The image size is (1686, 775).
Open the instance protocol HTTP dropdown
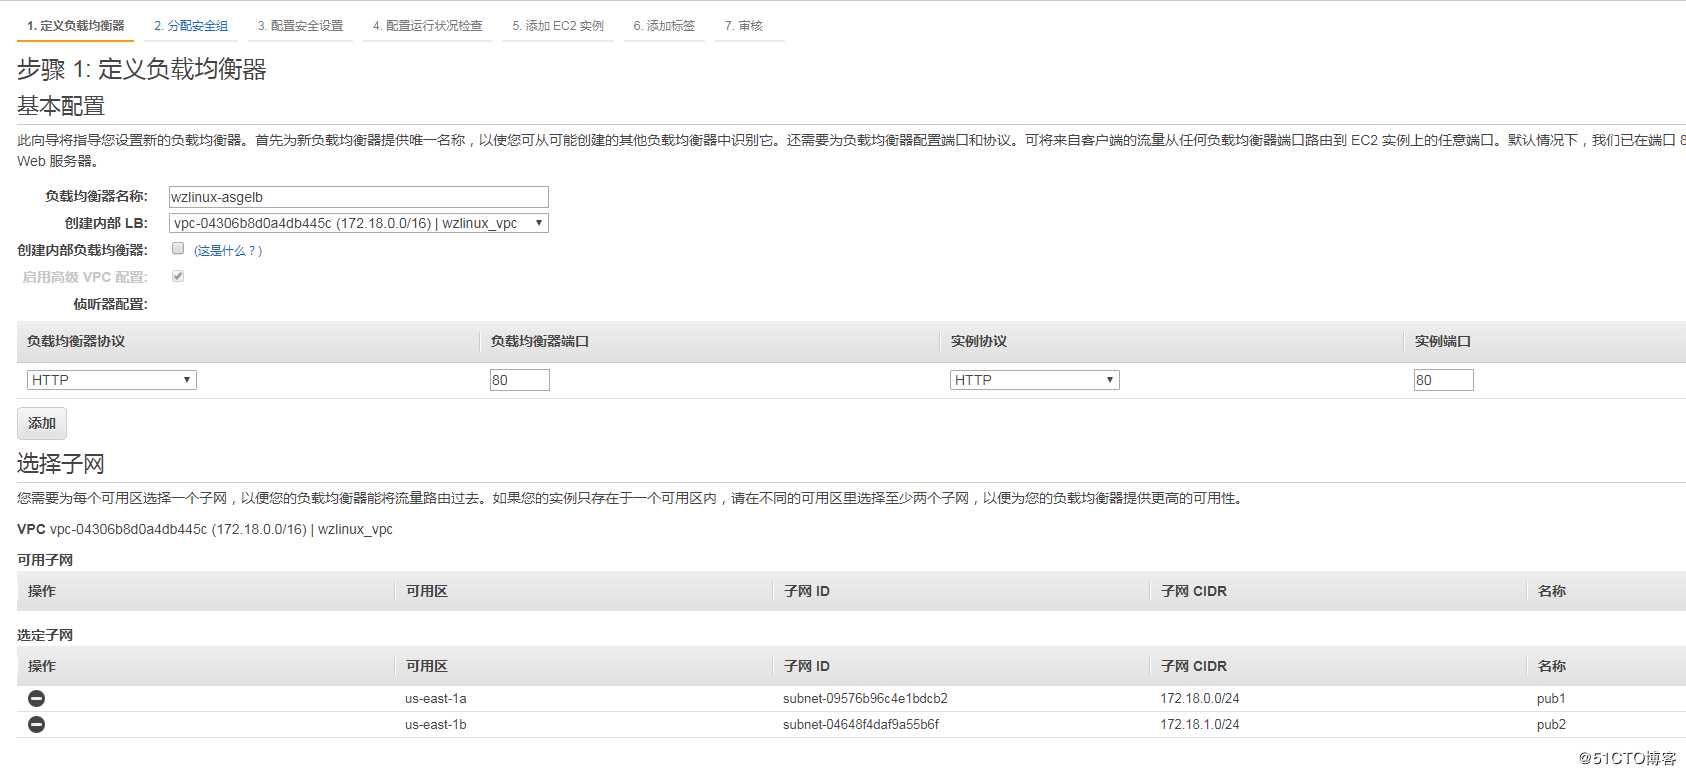tap(1035, 380)
